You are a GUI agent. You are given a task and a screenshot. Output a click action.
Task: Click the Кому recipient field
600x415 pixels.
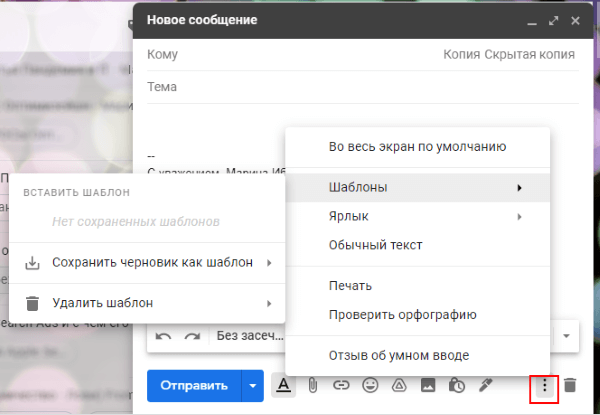coord(291,54)
